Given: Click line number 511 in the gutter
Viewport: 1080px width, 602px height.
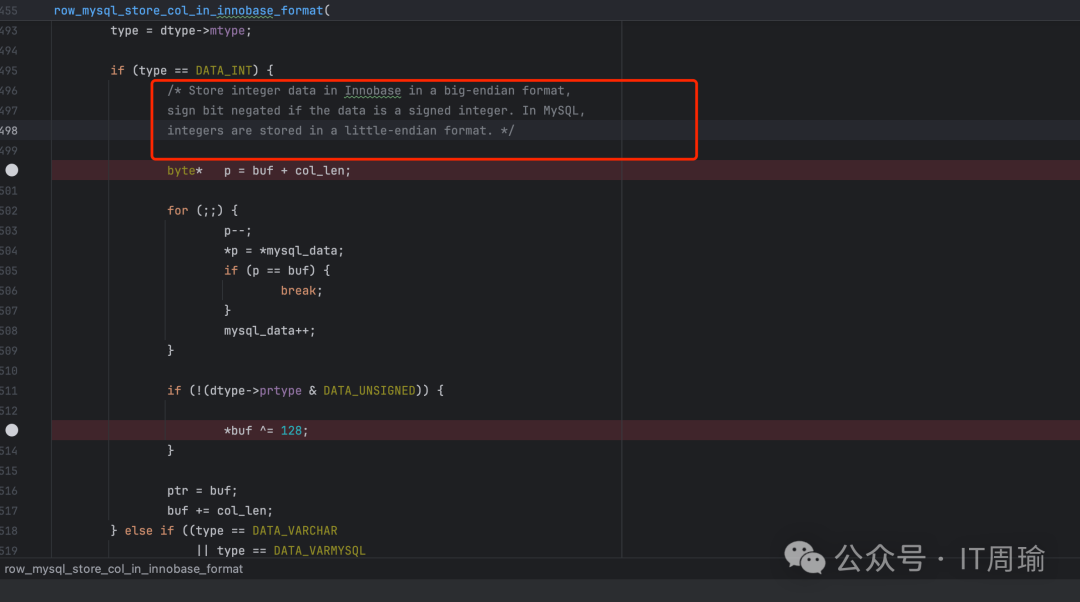Looking at the screenshot, I should tap(9, 390).
